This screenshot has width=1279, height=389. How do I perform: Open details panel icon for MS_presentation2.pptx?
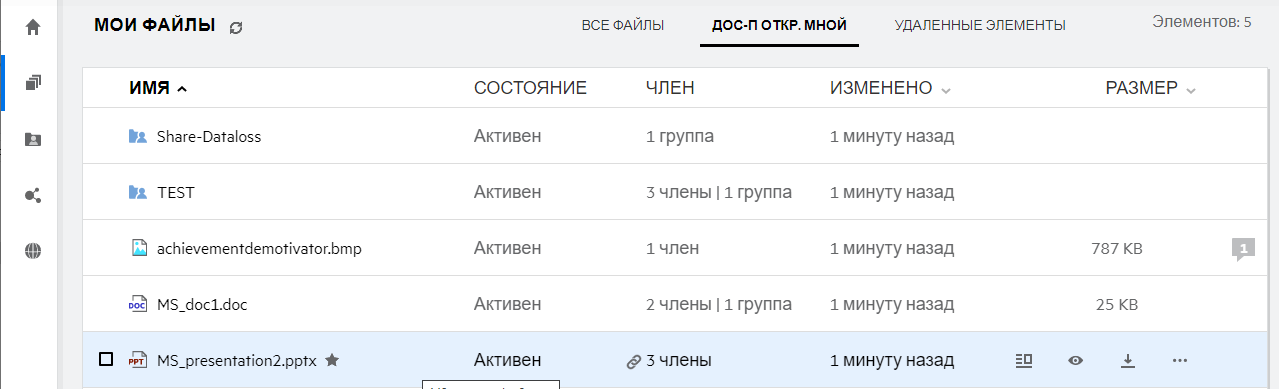point(1022,360)
